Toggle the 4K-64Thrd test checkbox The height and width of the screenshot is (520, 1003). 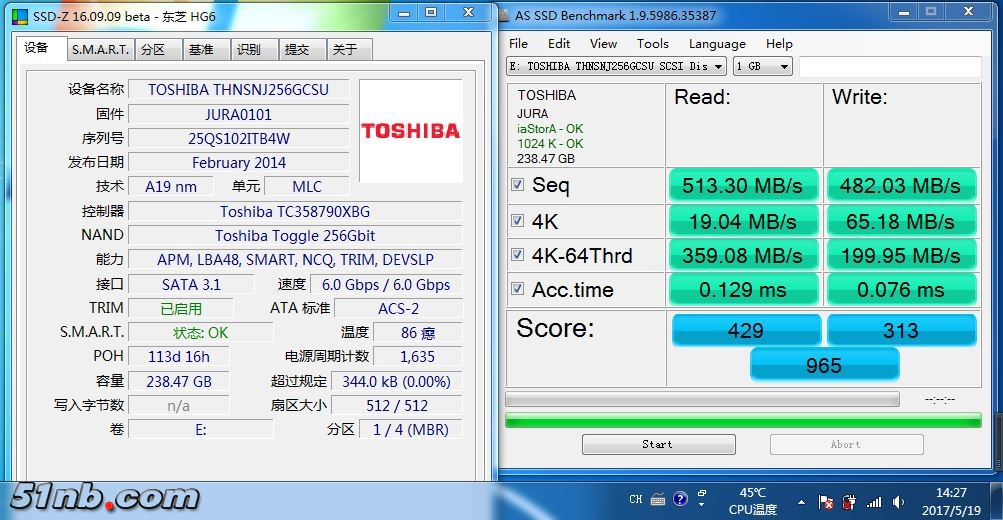518,255
